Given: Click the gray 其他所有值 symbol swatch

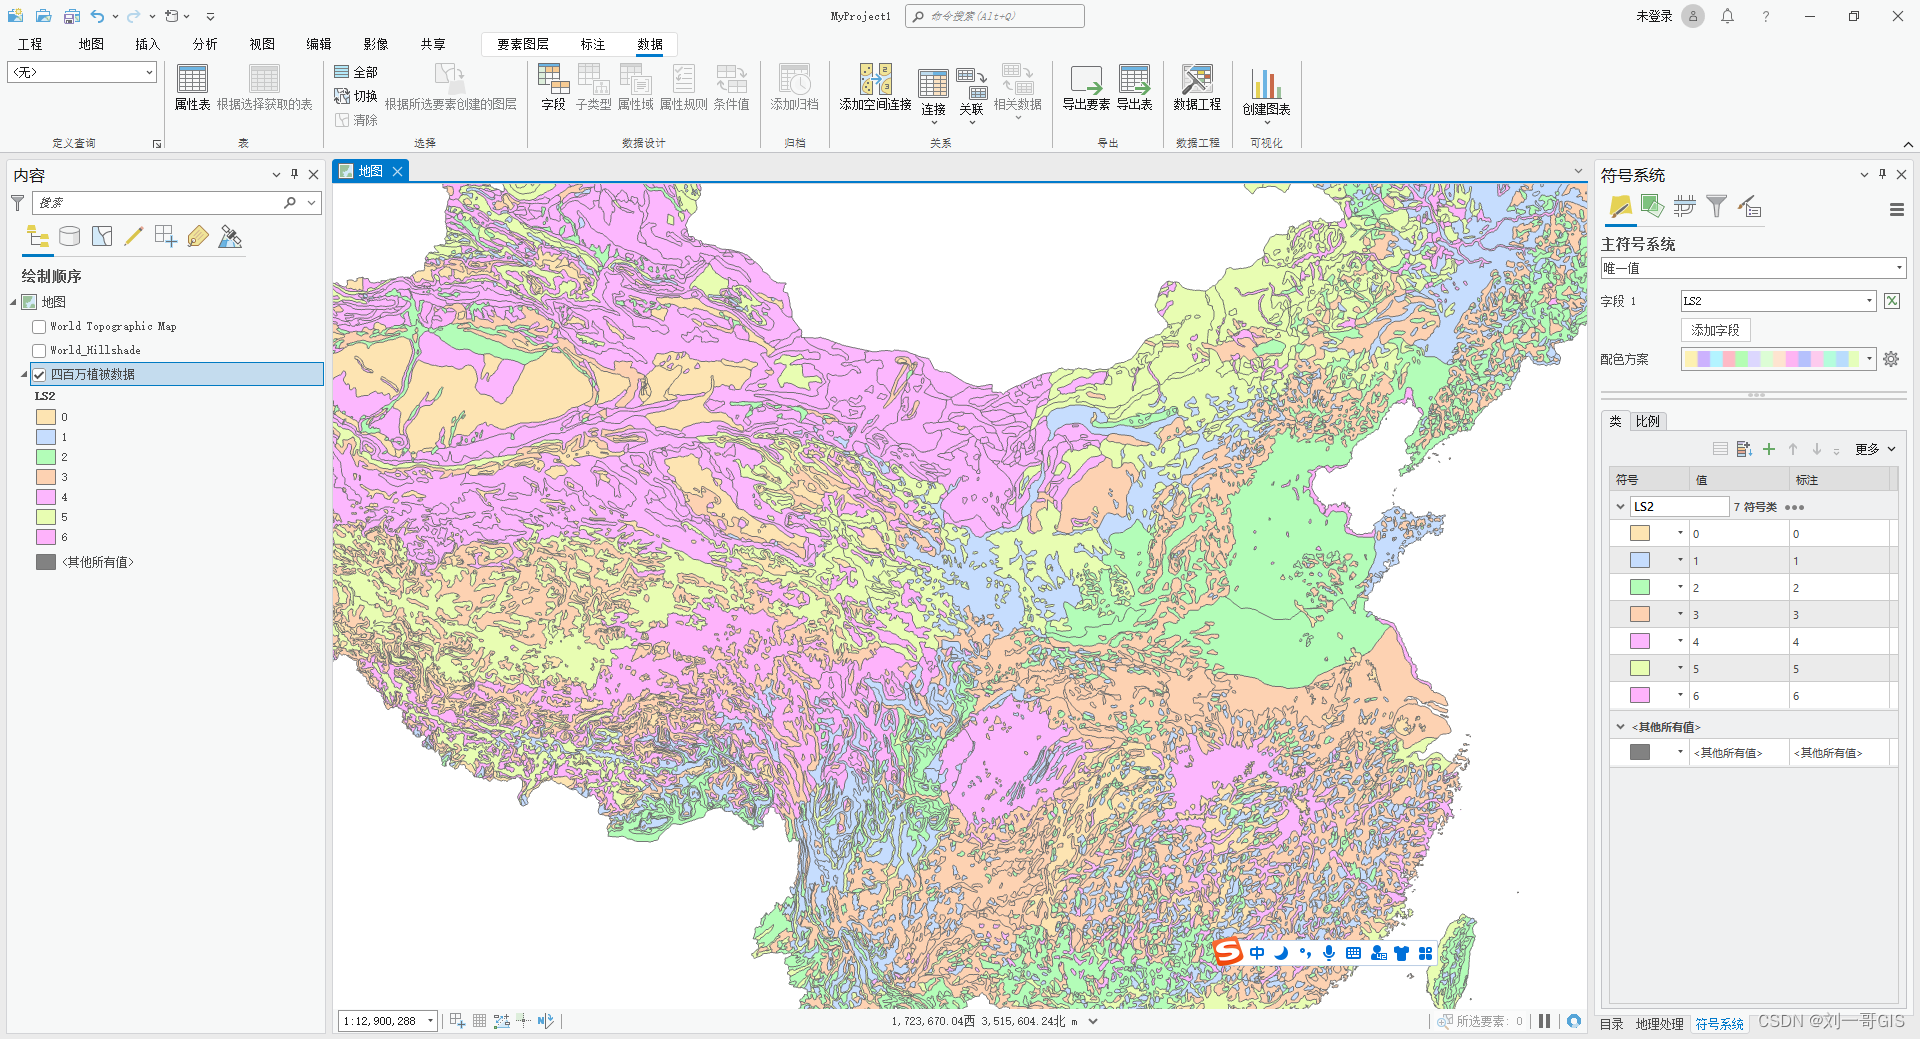Looking at the screenshot, I should click(1640, 752).
